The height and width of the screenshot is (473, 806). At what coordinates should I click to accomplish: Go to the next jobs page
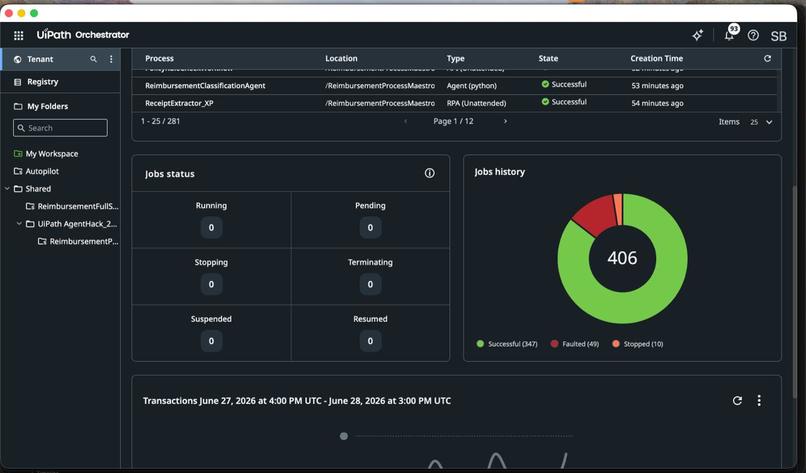tap(505, 121)
